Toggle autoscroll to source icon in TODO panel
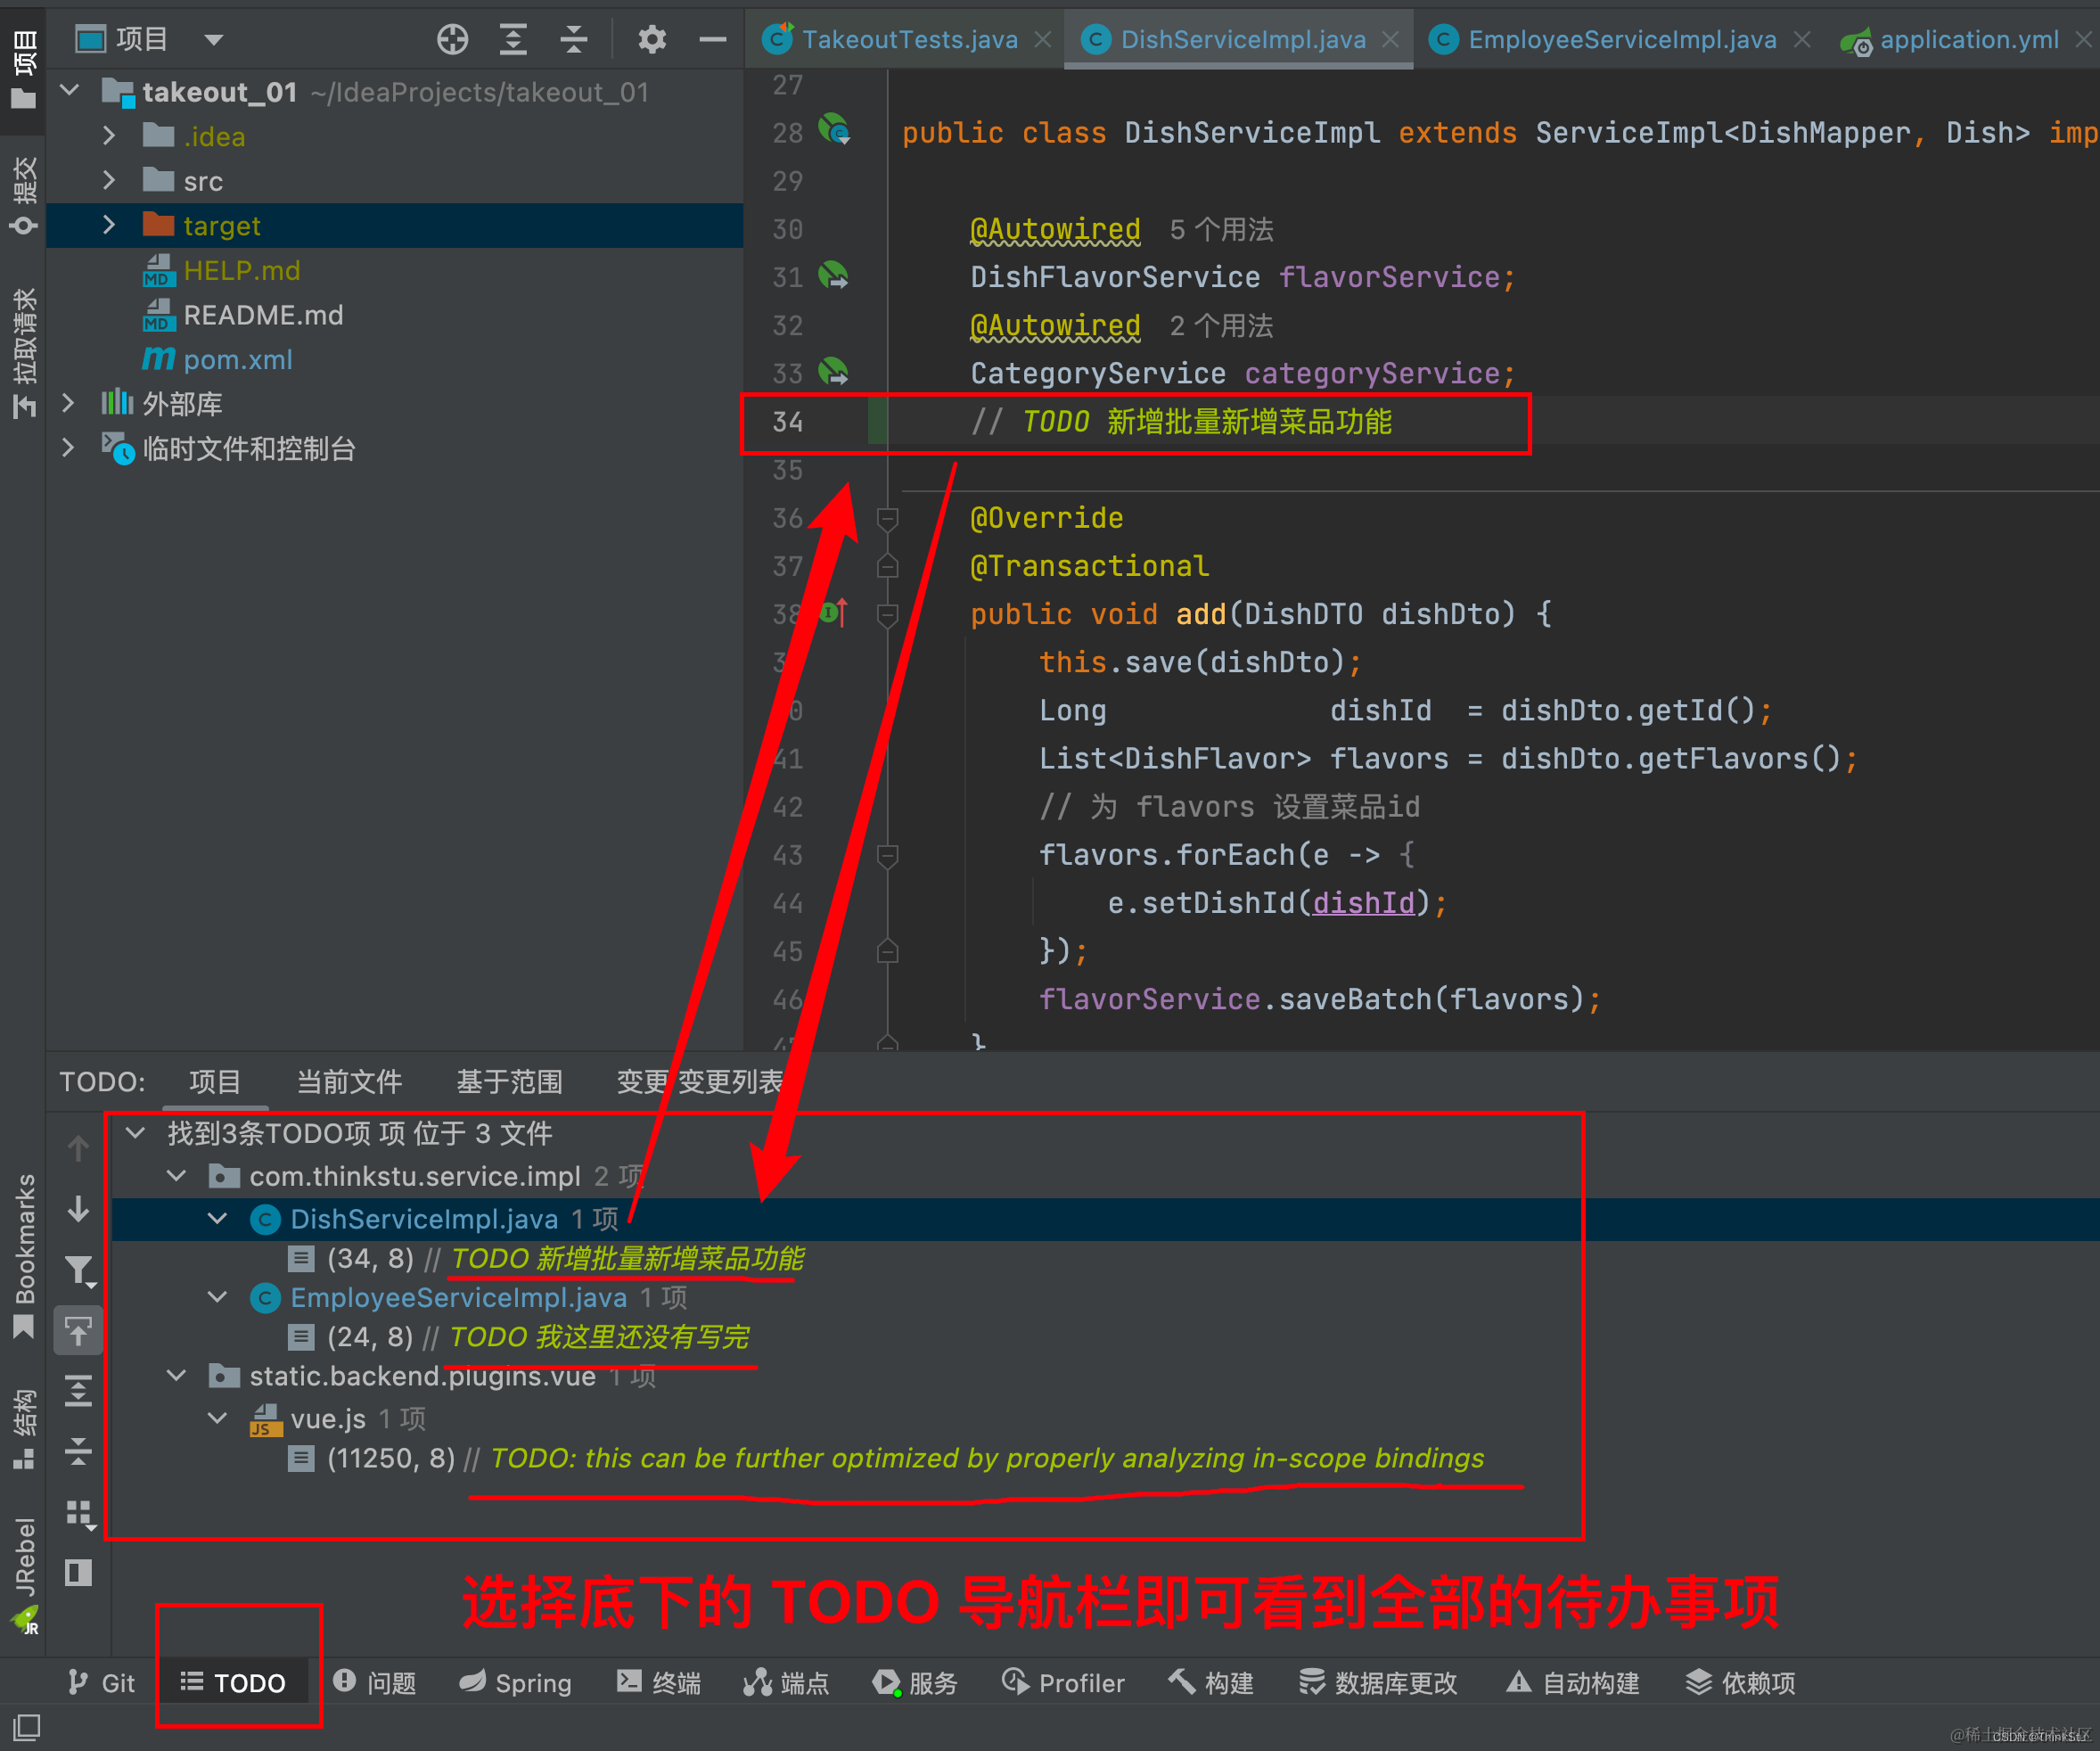The height and width of the screenshot is (1751, 2100). tap(78, 1331)
